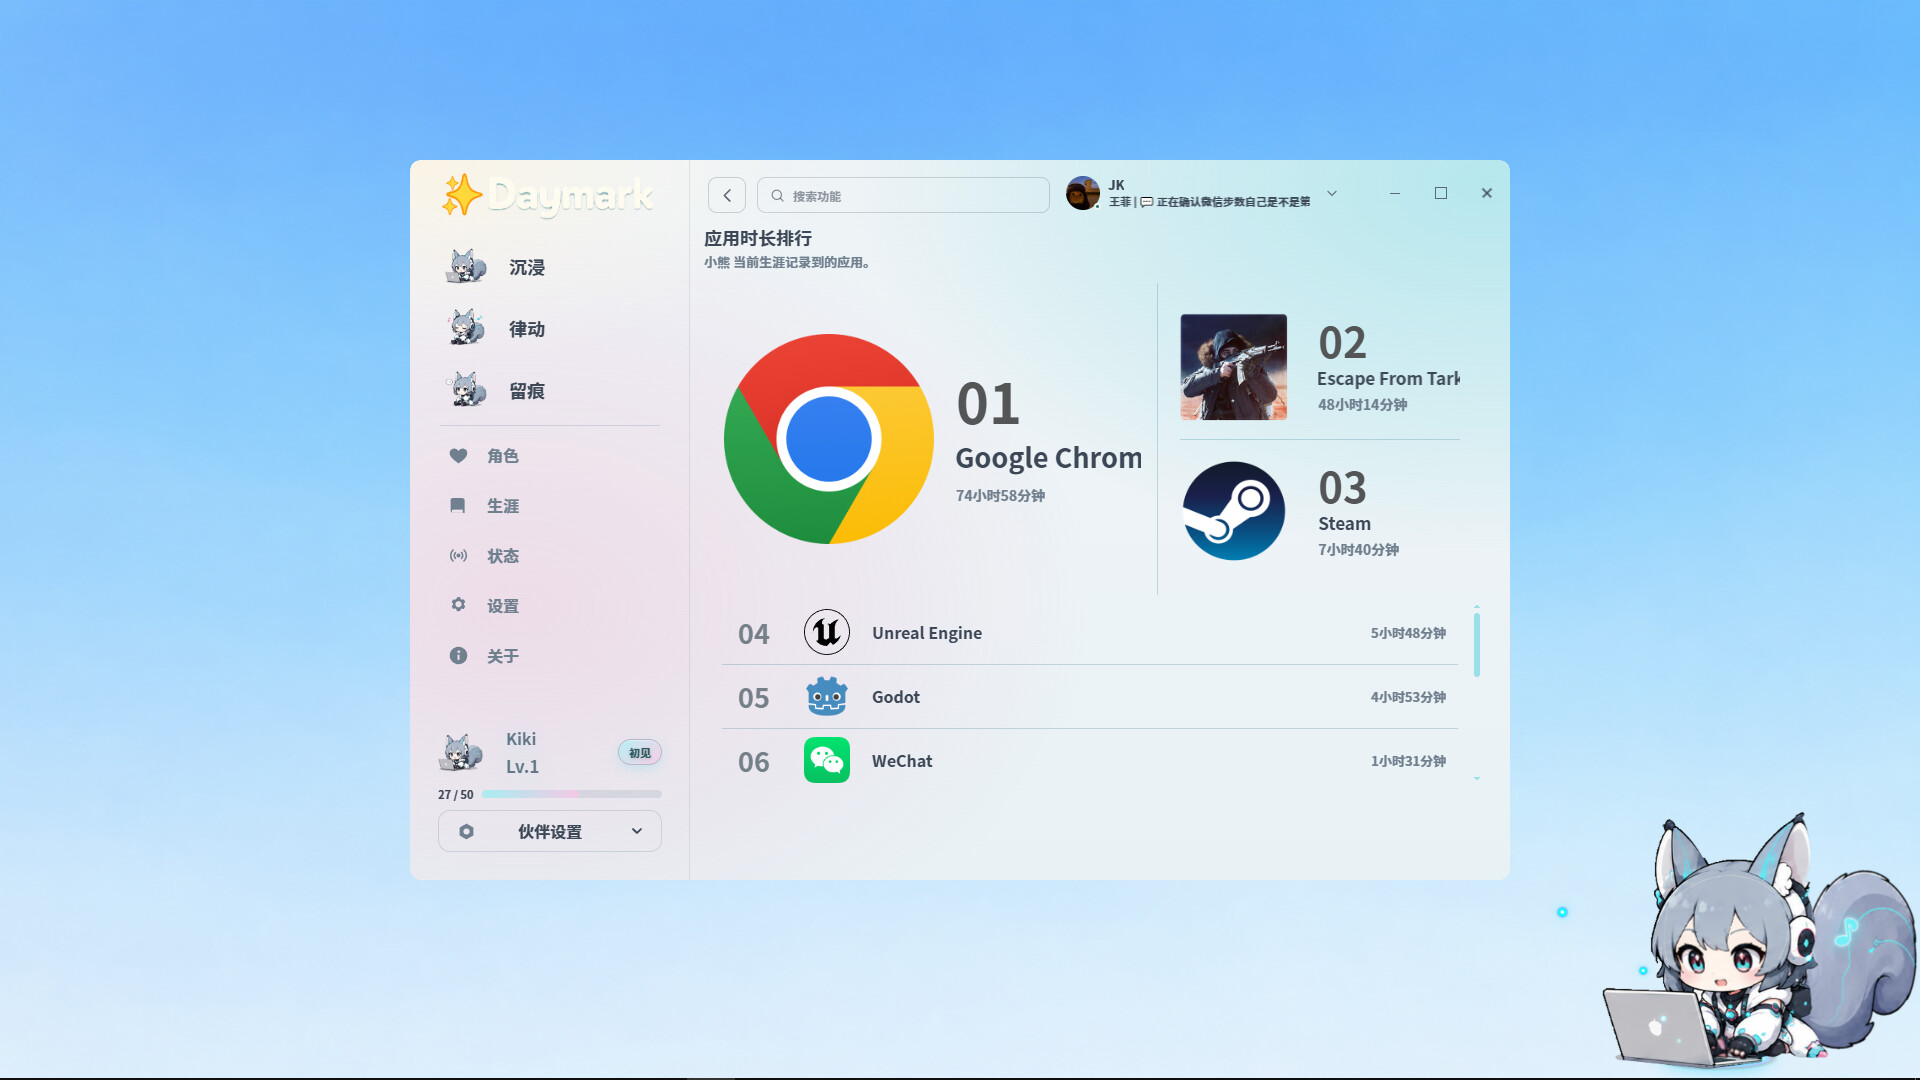This screenshot has width=1920, height=1080.
Task: Click the desktop squirrel girl mascot
Action: (1760, 942)
